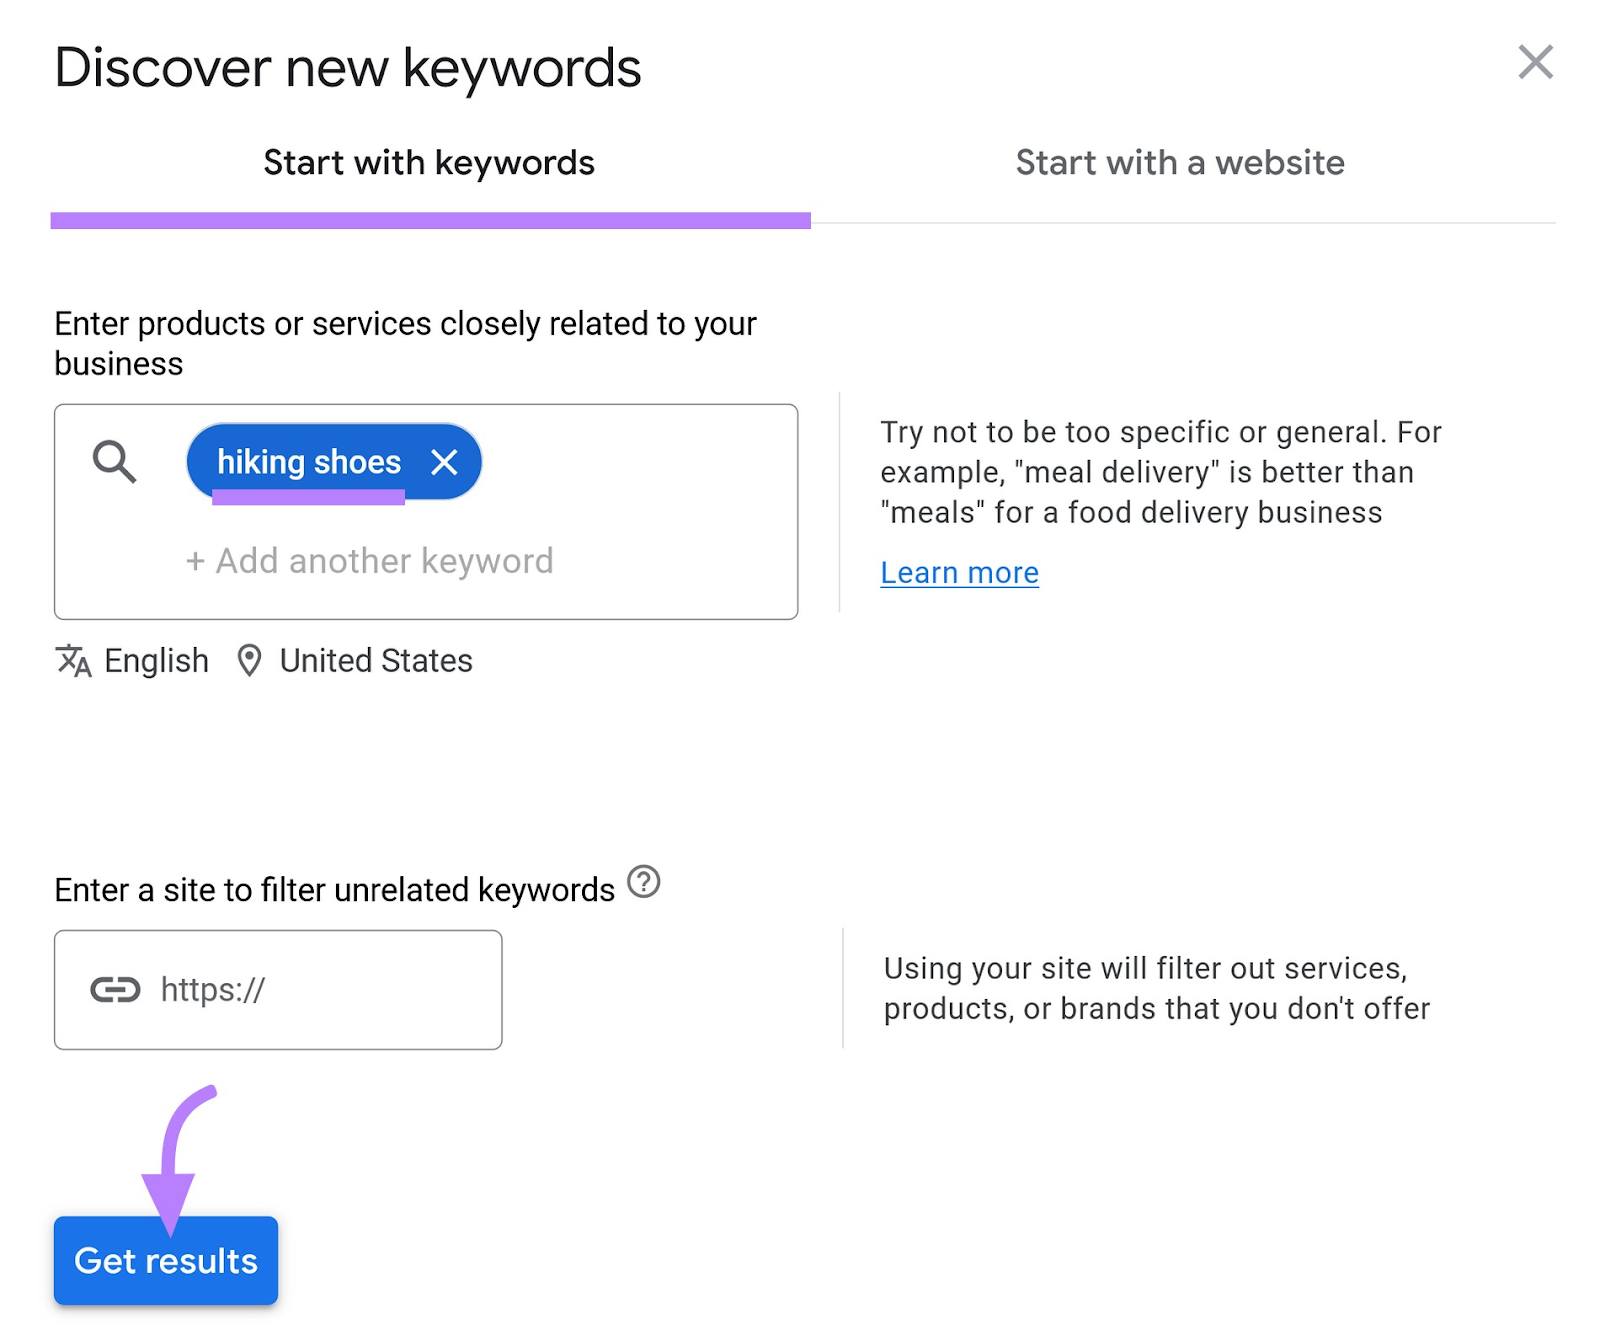This screenshot has width=1600, height=1341.
Task: Select the Start with keywords tab
Action: 428,162
